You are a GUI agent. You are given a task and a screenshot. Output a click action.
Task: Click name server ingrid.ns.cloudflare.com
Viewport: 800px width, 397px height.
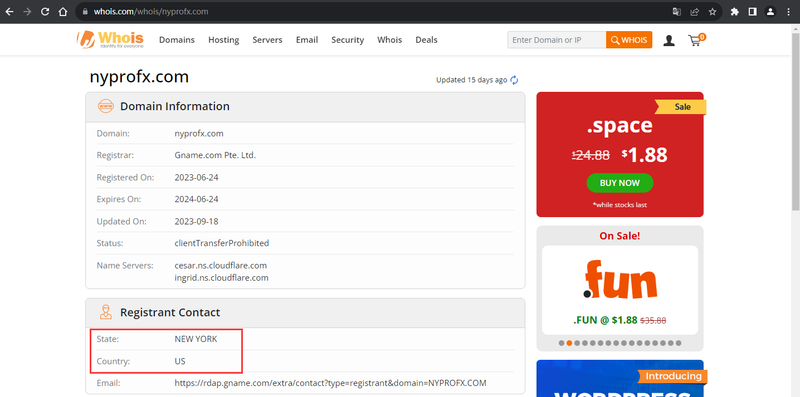pyautogui.click(x=221, y=278)
